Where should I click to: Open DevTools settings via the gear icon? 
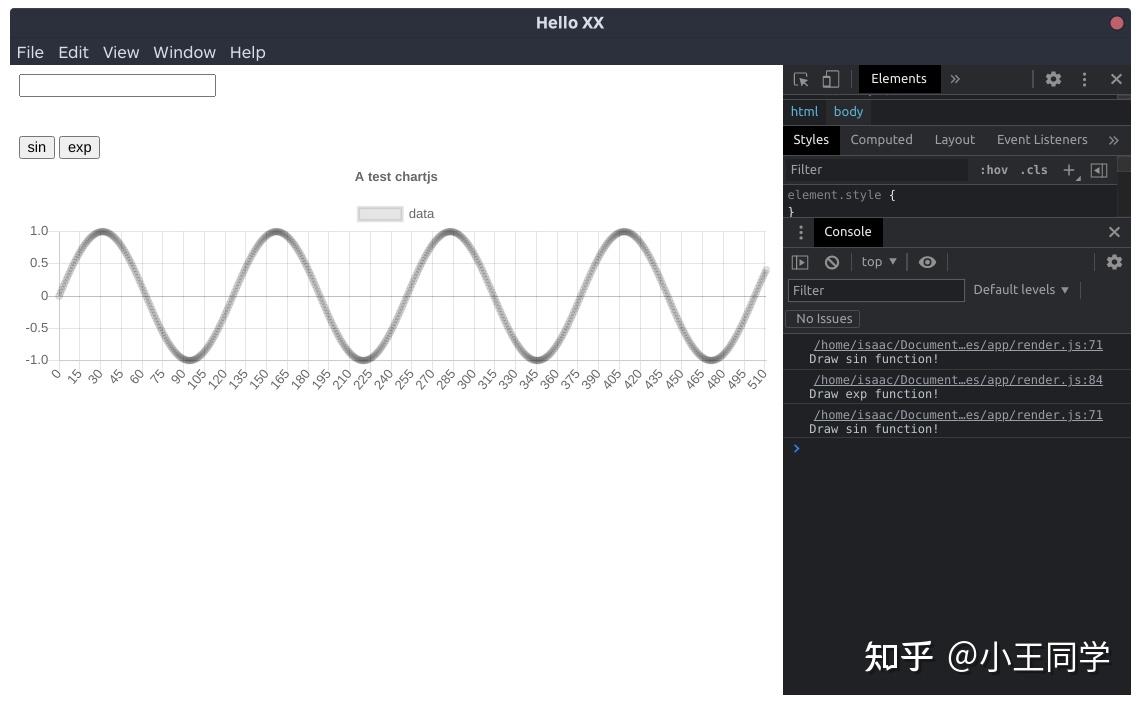tap(1053, 79)
